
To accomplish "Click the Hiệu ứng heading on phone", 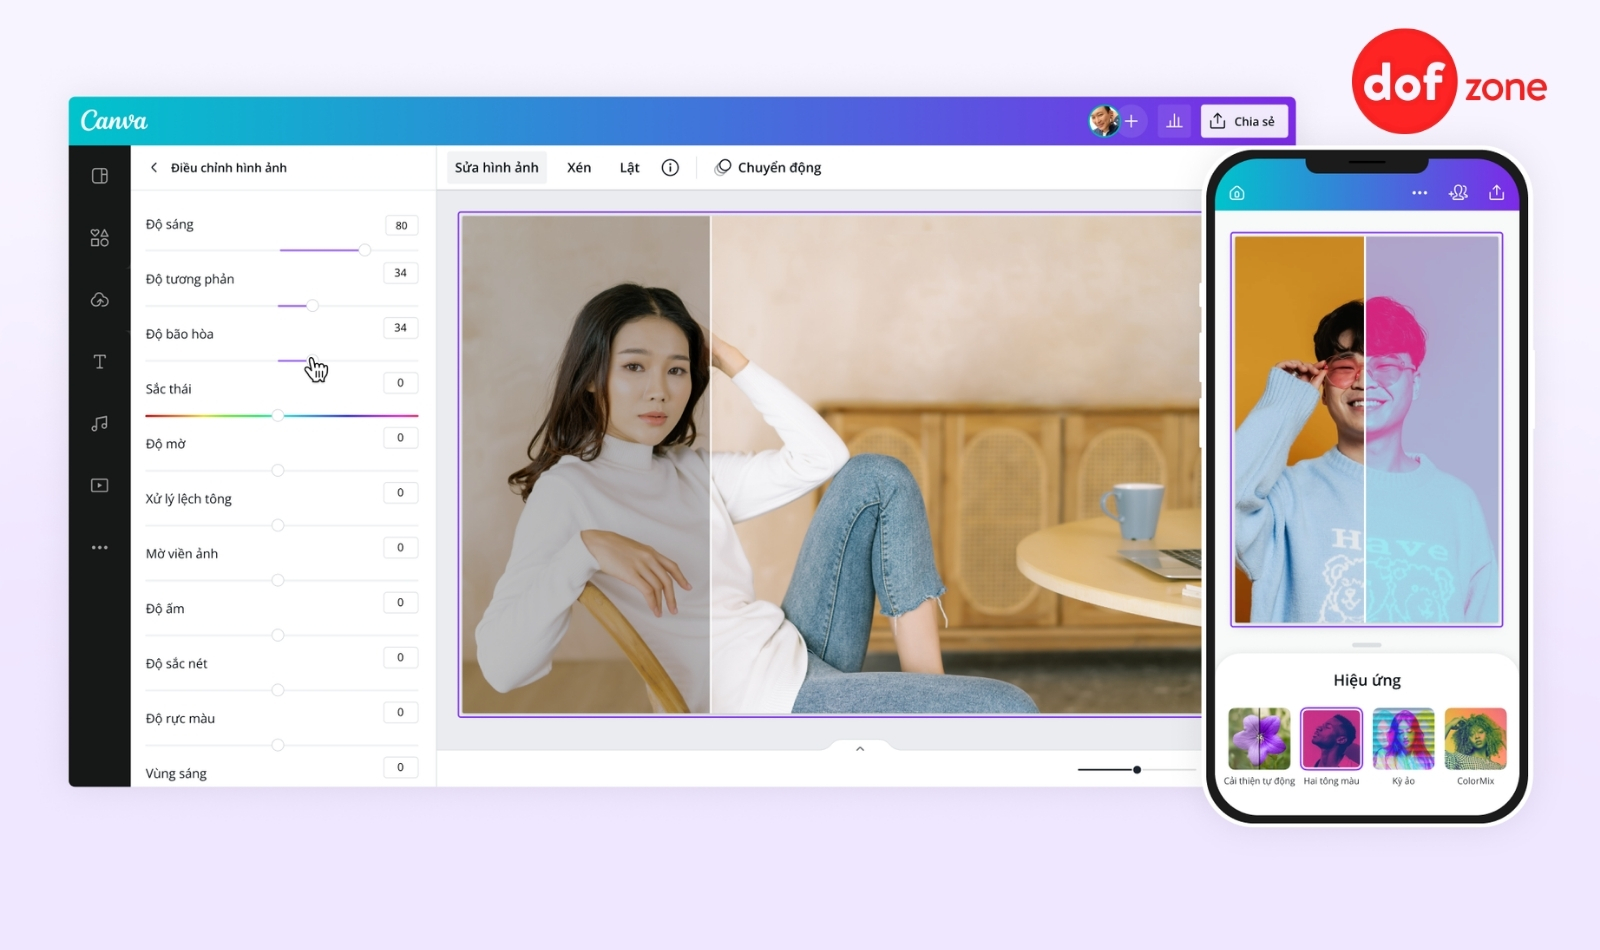I will pyautogui.click(x=1367, y=681).
